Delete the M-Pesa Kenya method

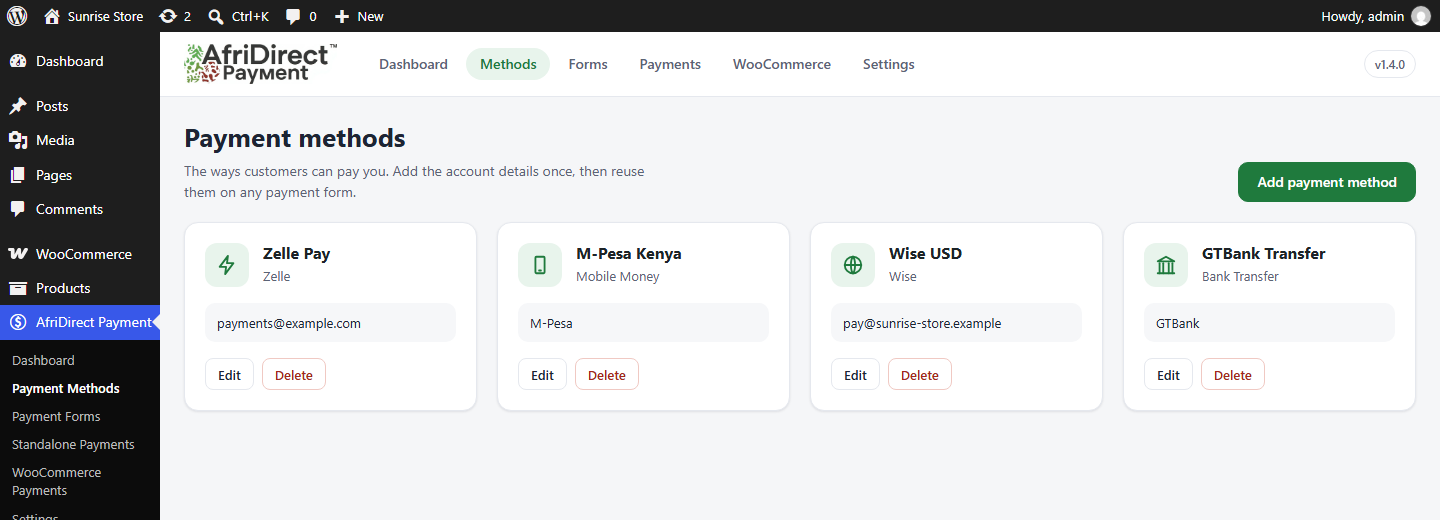(607, 375)
